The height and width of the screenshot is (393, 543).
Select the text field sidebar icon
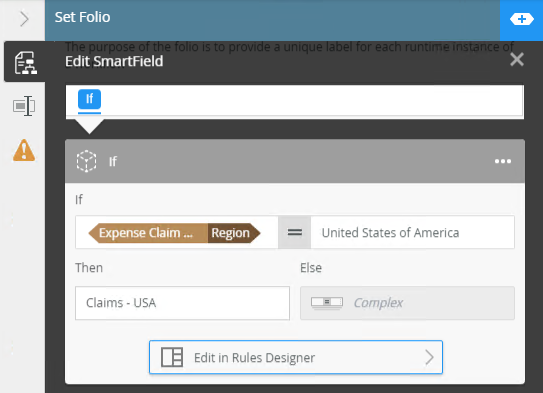pyautogui.click(x=24, y=106)
